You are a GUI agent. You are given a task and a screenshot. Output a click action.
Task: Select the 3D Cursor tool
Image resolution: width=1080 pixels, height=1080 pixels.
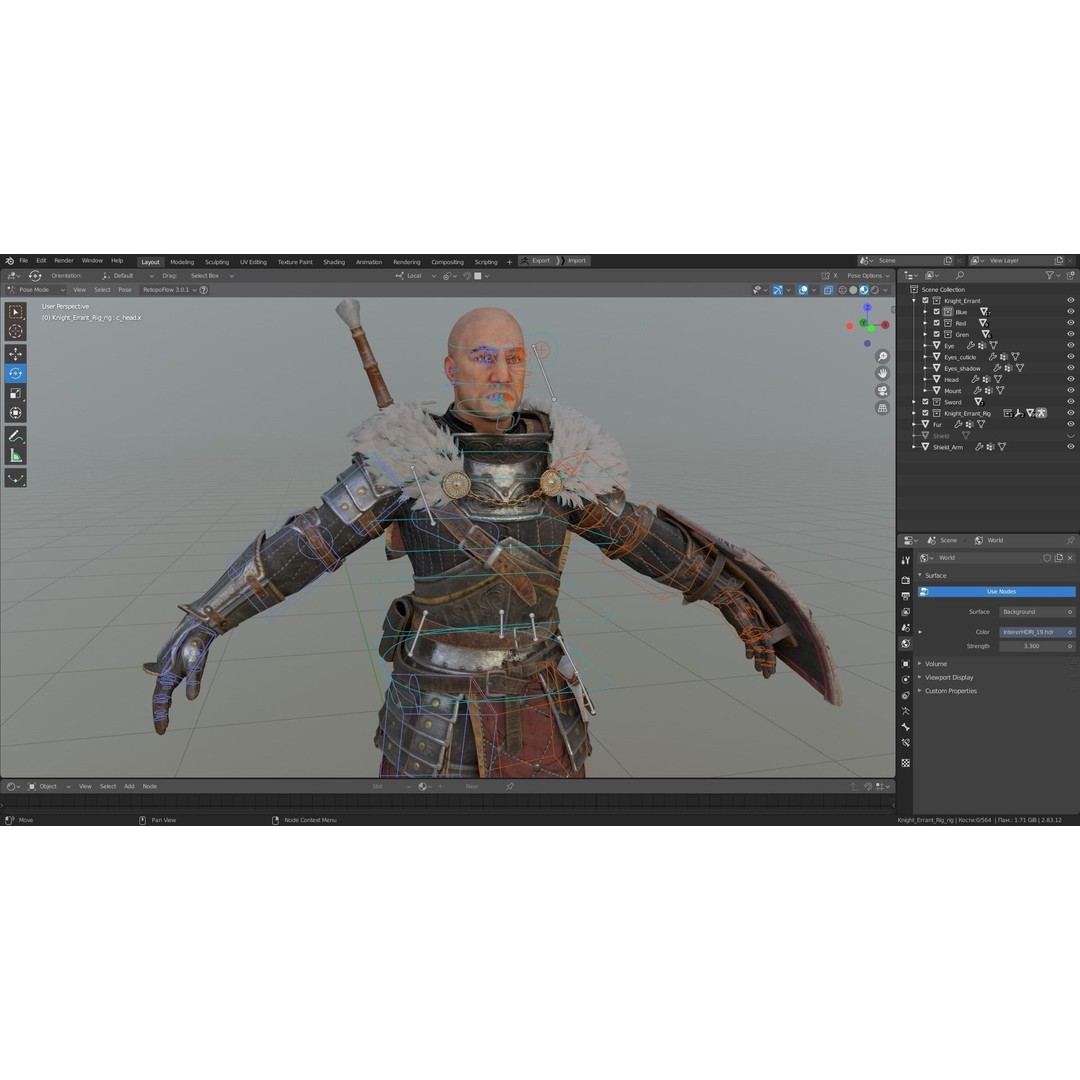15,331
